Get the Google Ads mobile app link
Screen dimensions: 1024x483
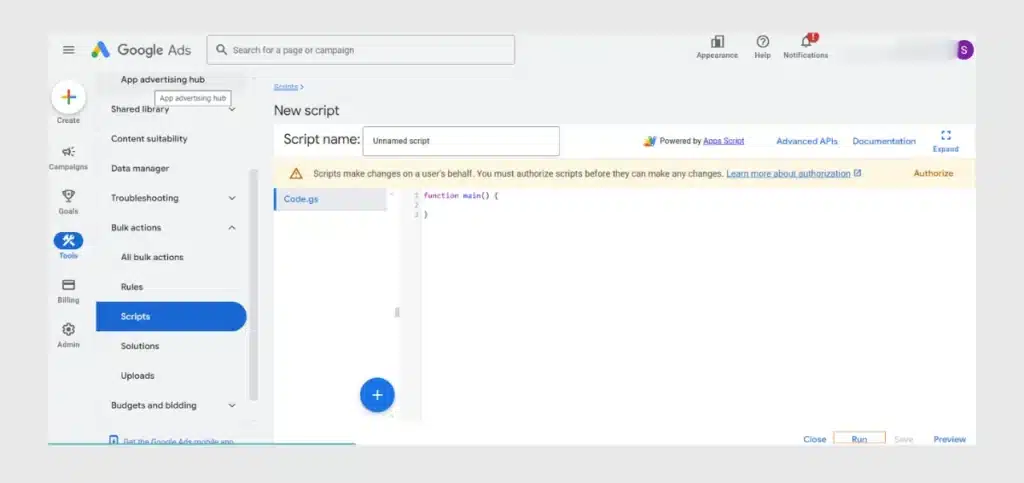coord(171,441)
